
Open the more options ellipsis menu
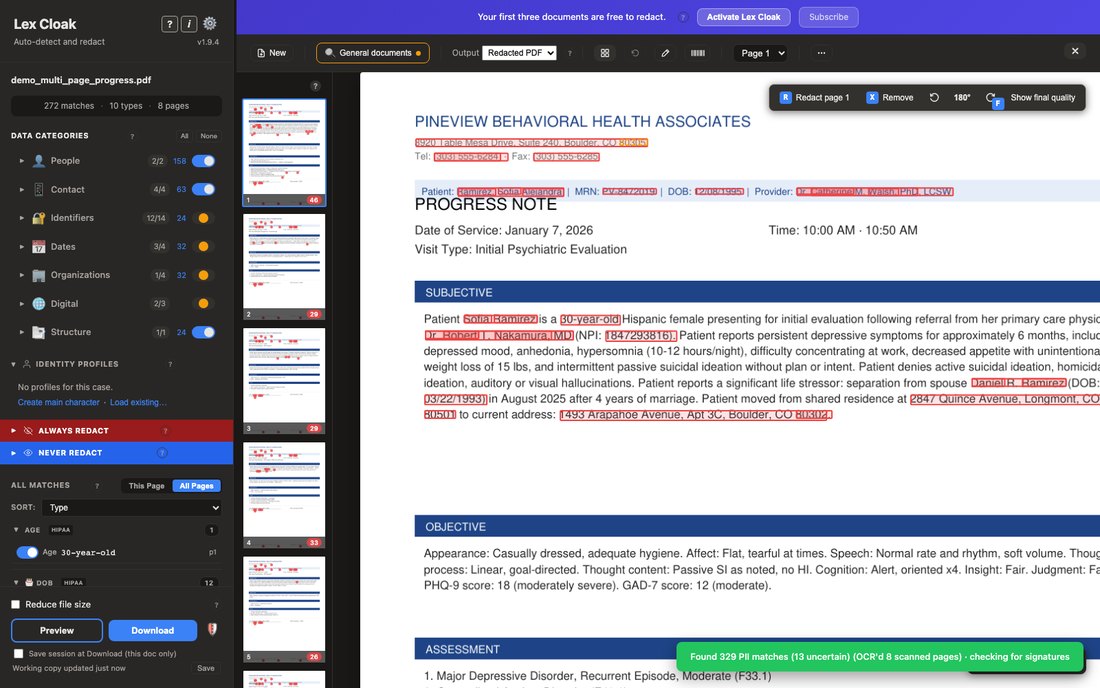pyautogui.click(x=821, y=53)
